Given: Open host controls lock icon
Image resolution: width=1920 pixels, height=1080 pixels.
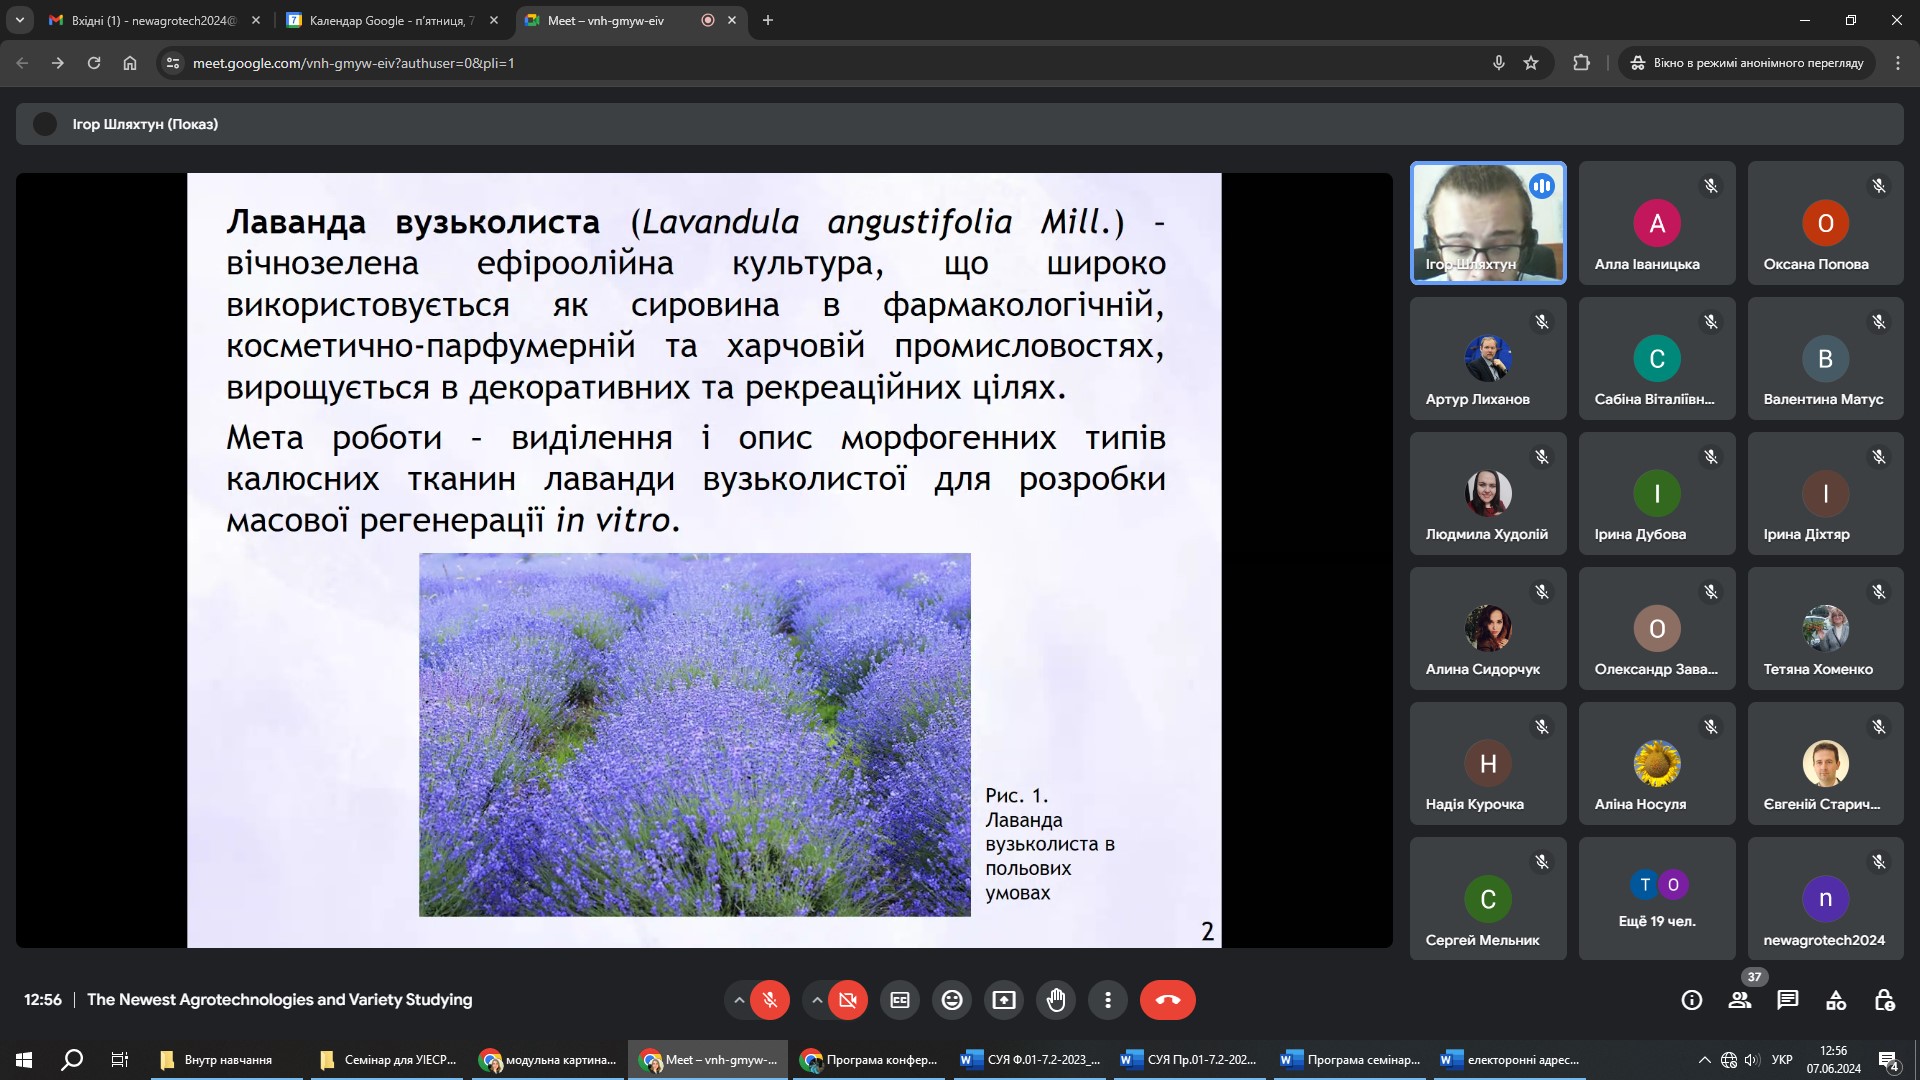Looking at the screenshot, I should click(x=1884, y=1000).
